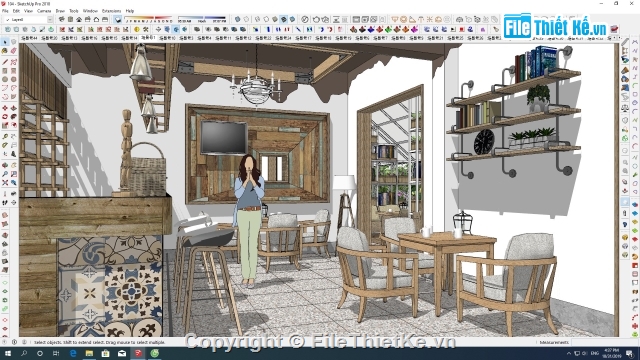Screen dimensions: 640x360
Task: Open the Extensions menu
Action: pyautogui.click(x=111, y=11)
